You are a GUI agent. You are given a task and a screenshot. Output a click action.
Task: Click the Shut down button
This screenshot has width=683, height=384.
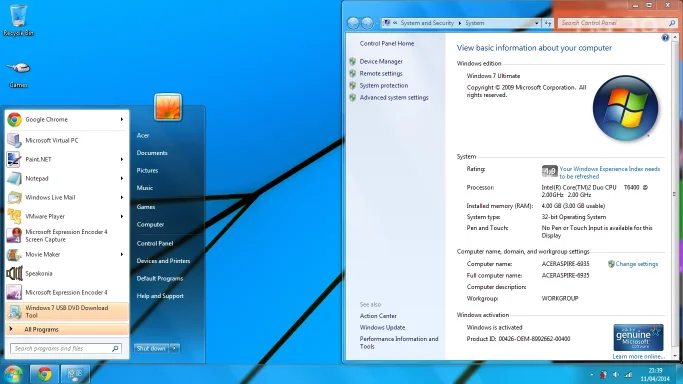click(x=151, y=348)
